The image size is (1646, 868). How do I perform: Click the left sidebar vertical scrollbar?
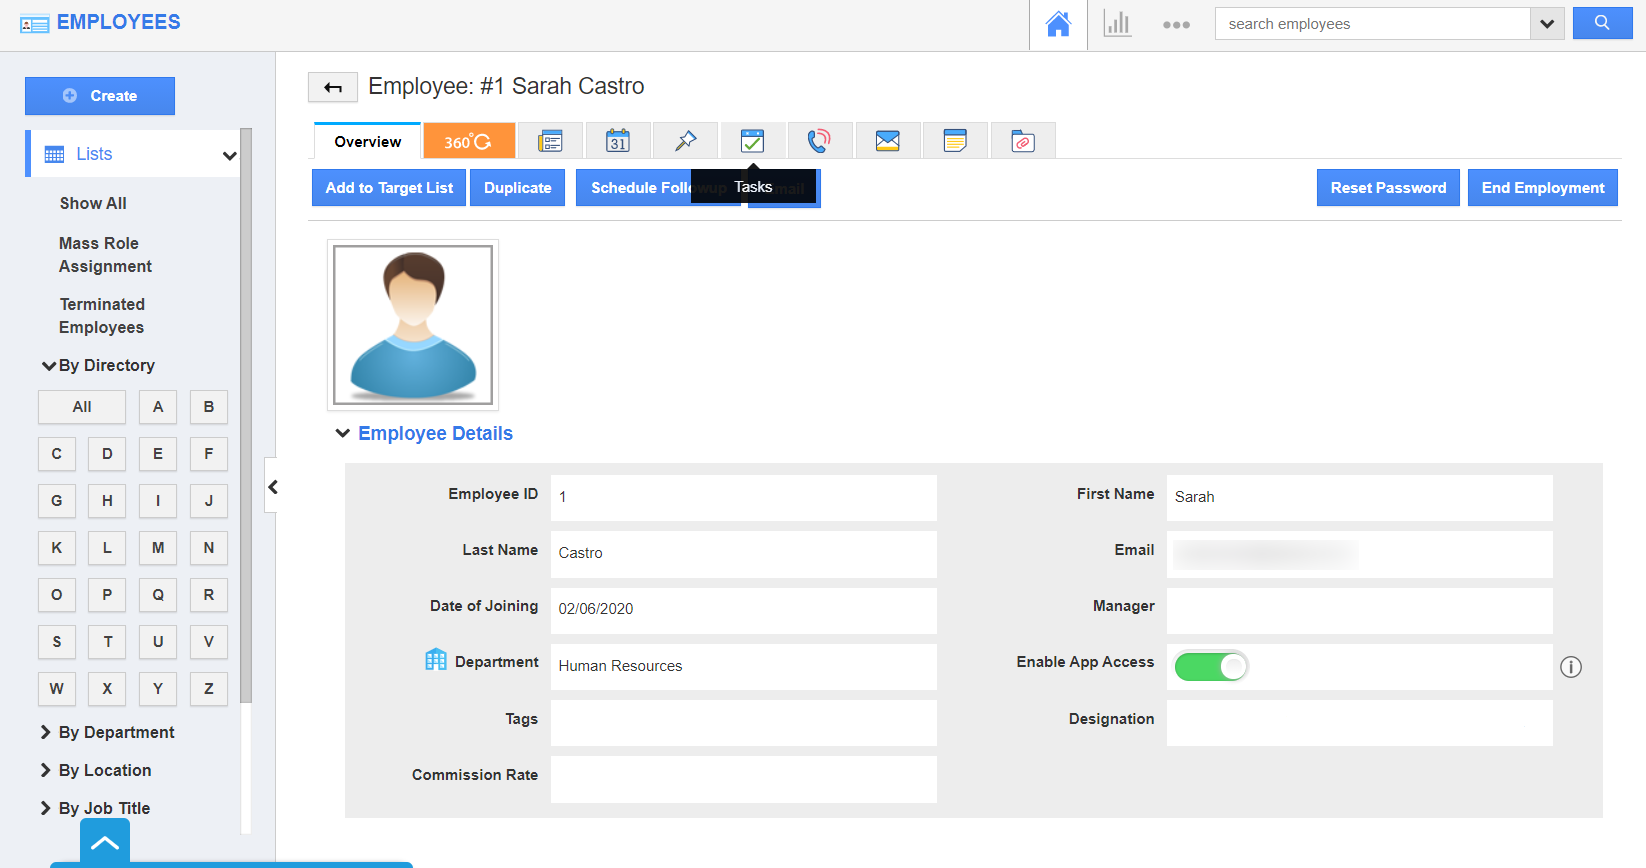[x=246, y=416]
